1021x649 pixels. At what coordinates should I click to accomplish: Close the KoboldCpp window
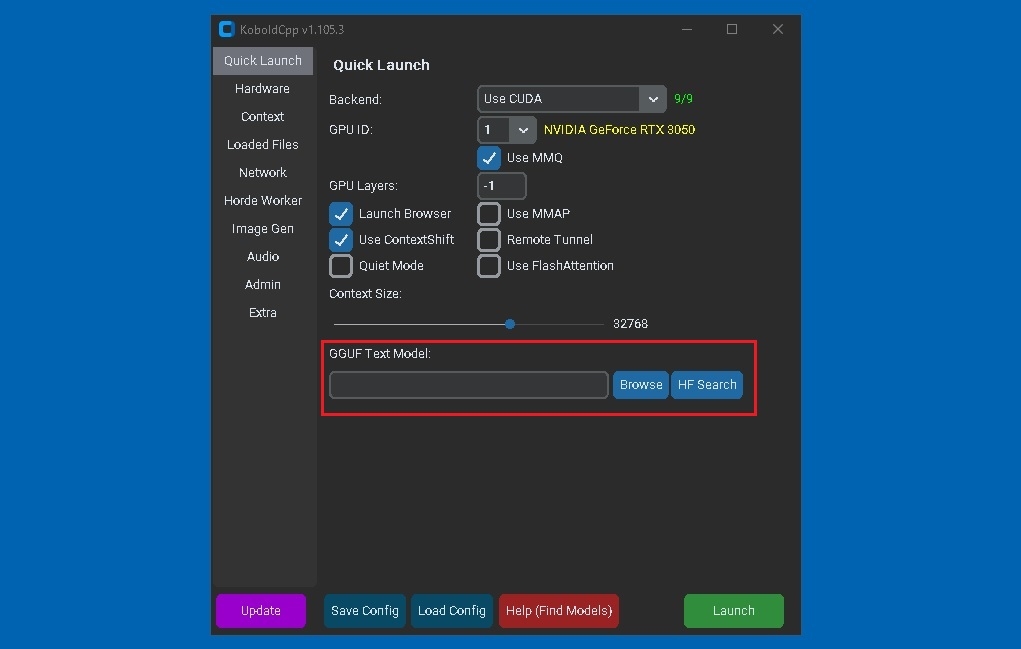tap(778, 29)
